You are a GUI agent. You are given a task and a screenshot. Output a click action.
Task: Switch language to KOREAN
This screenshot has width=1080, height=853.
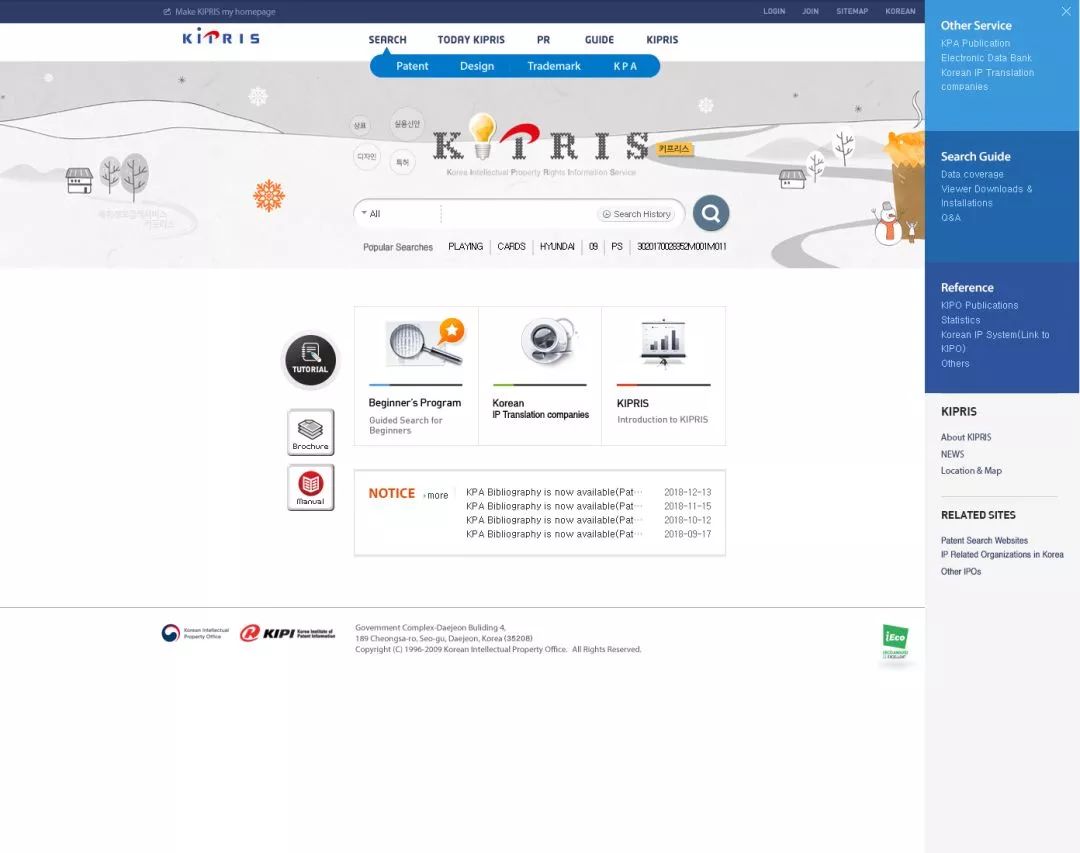point(900,11)
